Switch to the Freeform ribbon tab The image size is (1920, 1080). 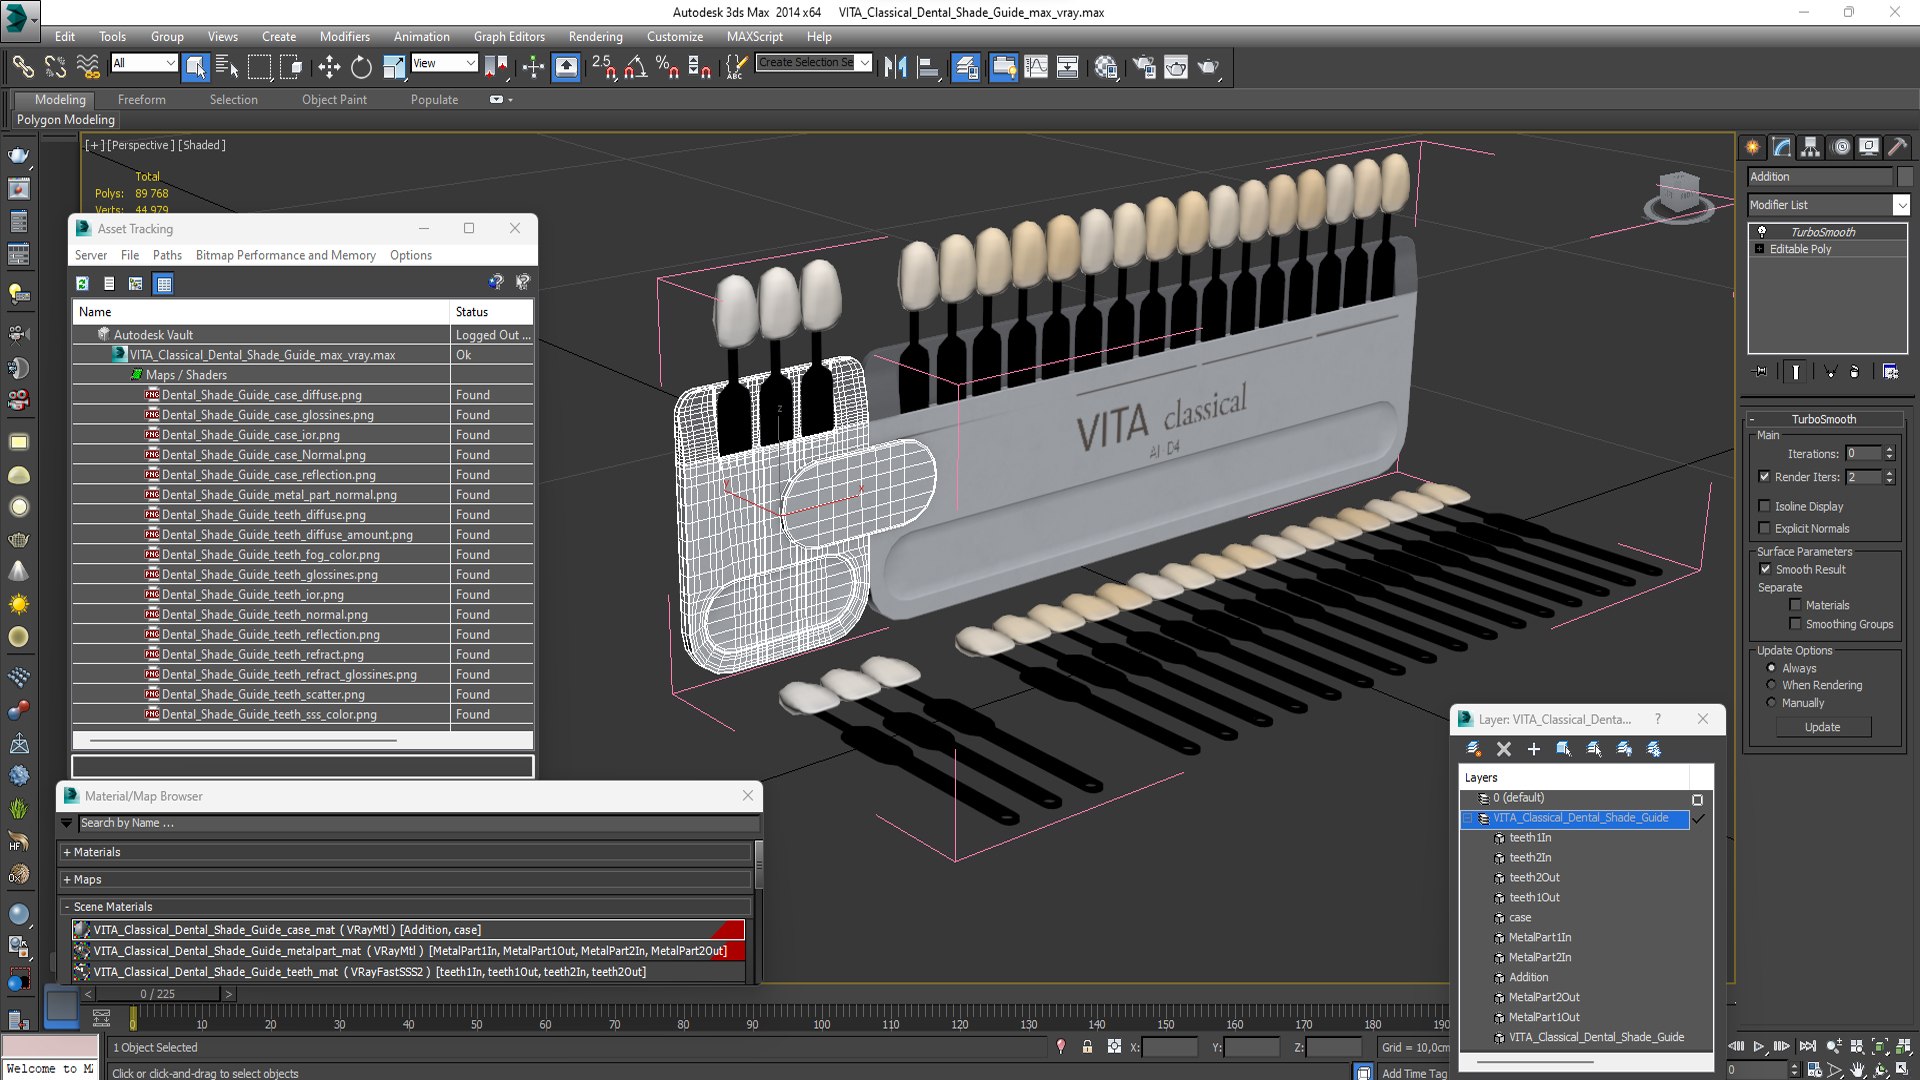coord(141,99)
